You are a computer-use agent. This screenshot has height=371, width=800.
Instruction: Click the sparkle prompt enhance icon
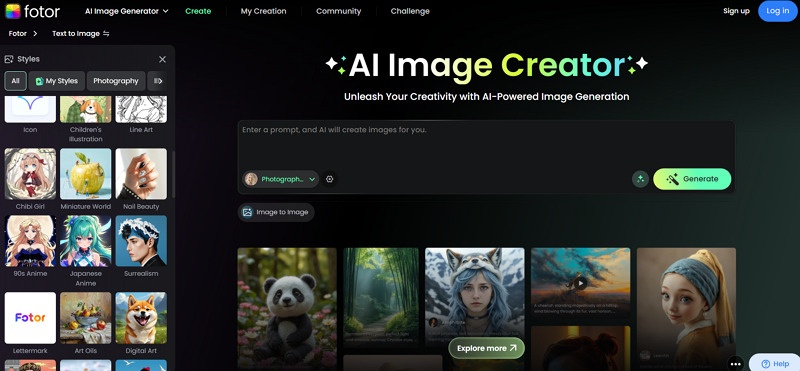tap(640, 179)
